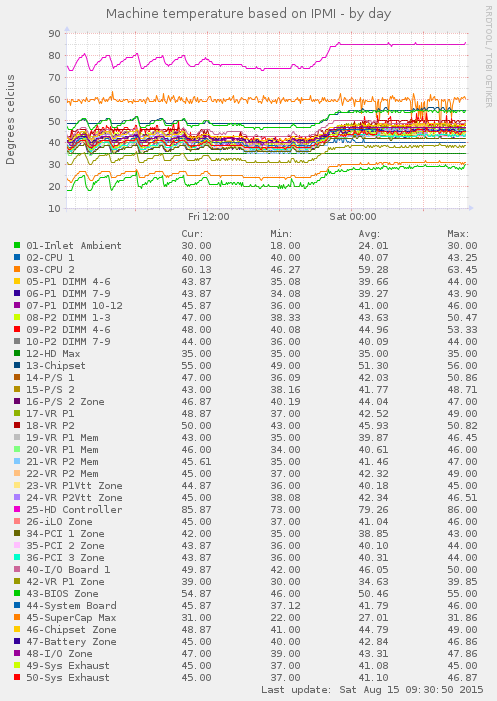The height and width of the screenshot is (701, 497).
Task: Click the orange 45-SuperCap Max swatch
Action: pyautogui.click(x=17, y=617)
